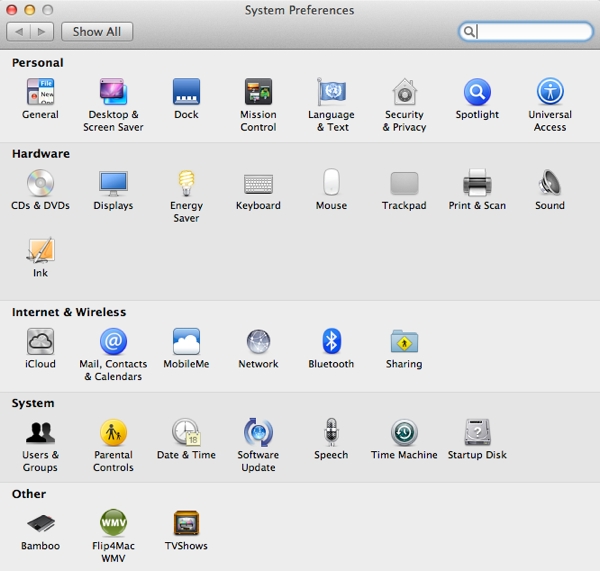The image size is (600, 571).
Task: Go forward with the right arrow button
Action: click(x=42, y=31)
